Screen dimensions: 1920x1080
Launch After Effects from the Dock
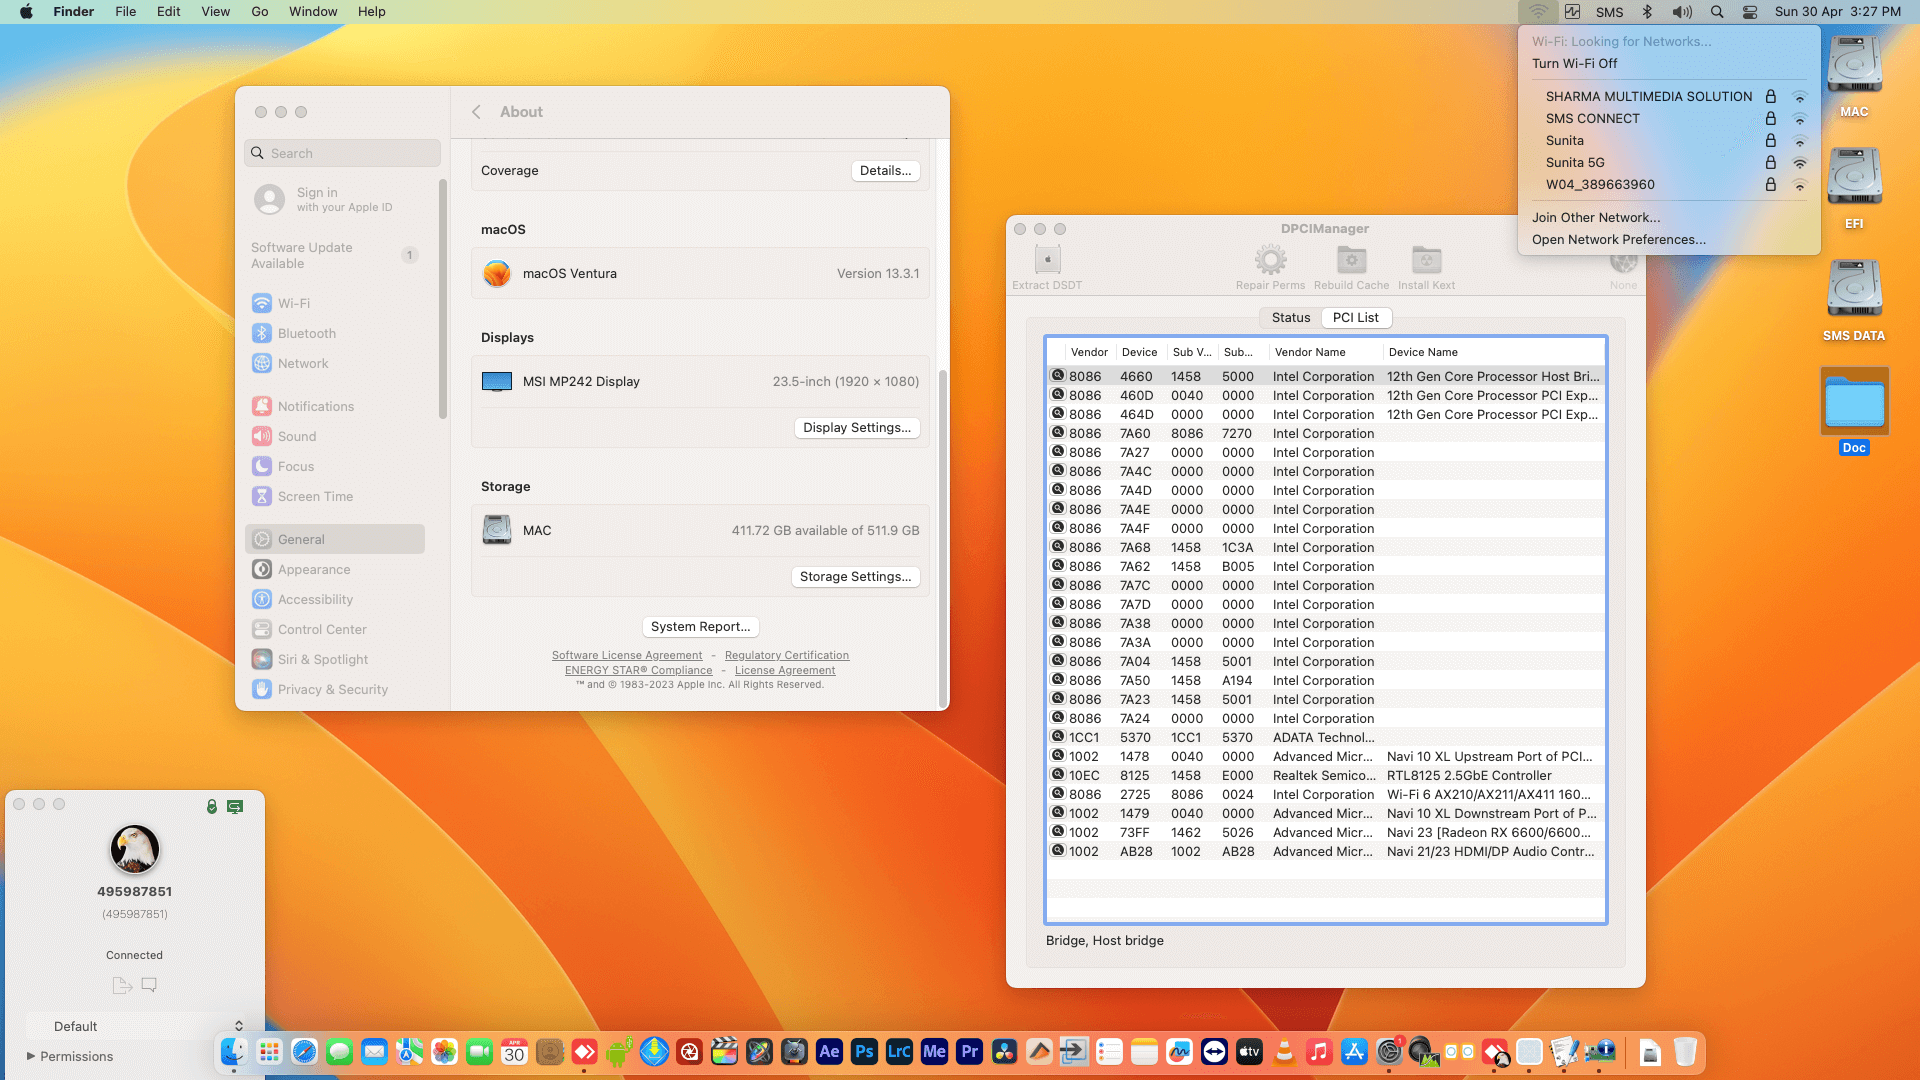click(x=830, y=1052)
